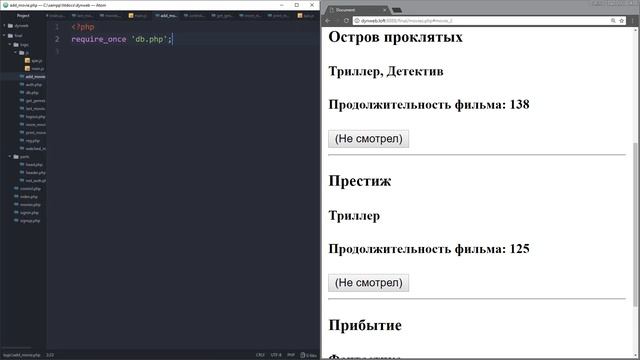The height and width of the screenshot is (360, 640).
Task: Open movies.php in the project tree
Action: (28, 204)
